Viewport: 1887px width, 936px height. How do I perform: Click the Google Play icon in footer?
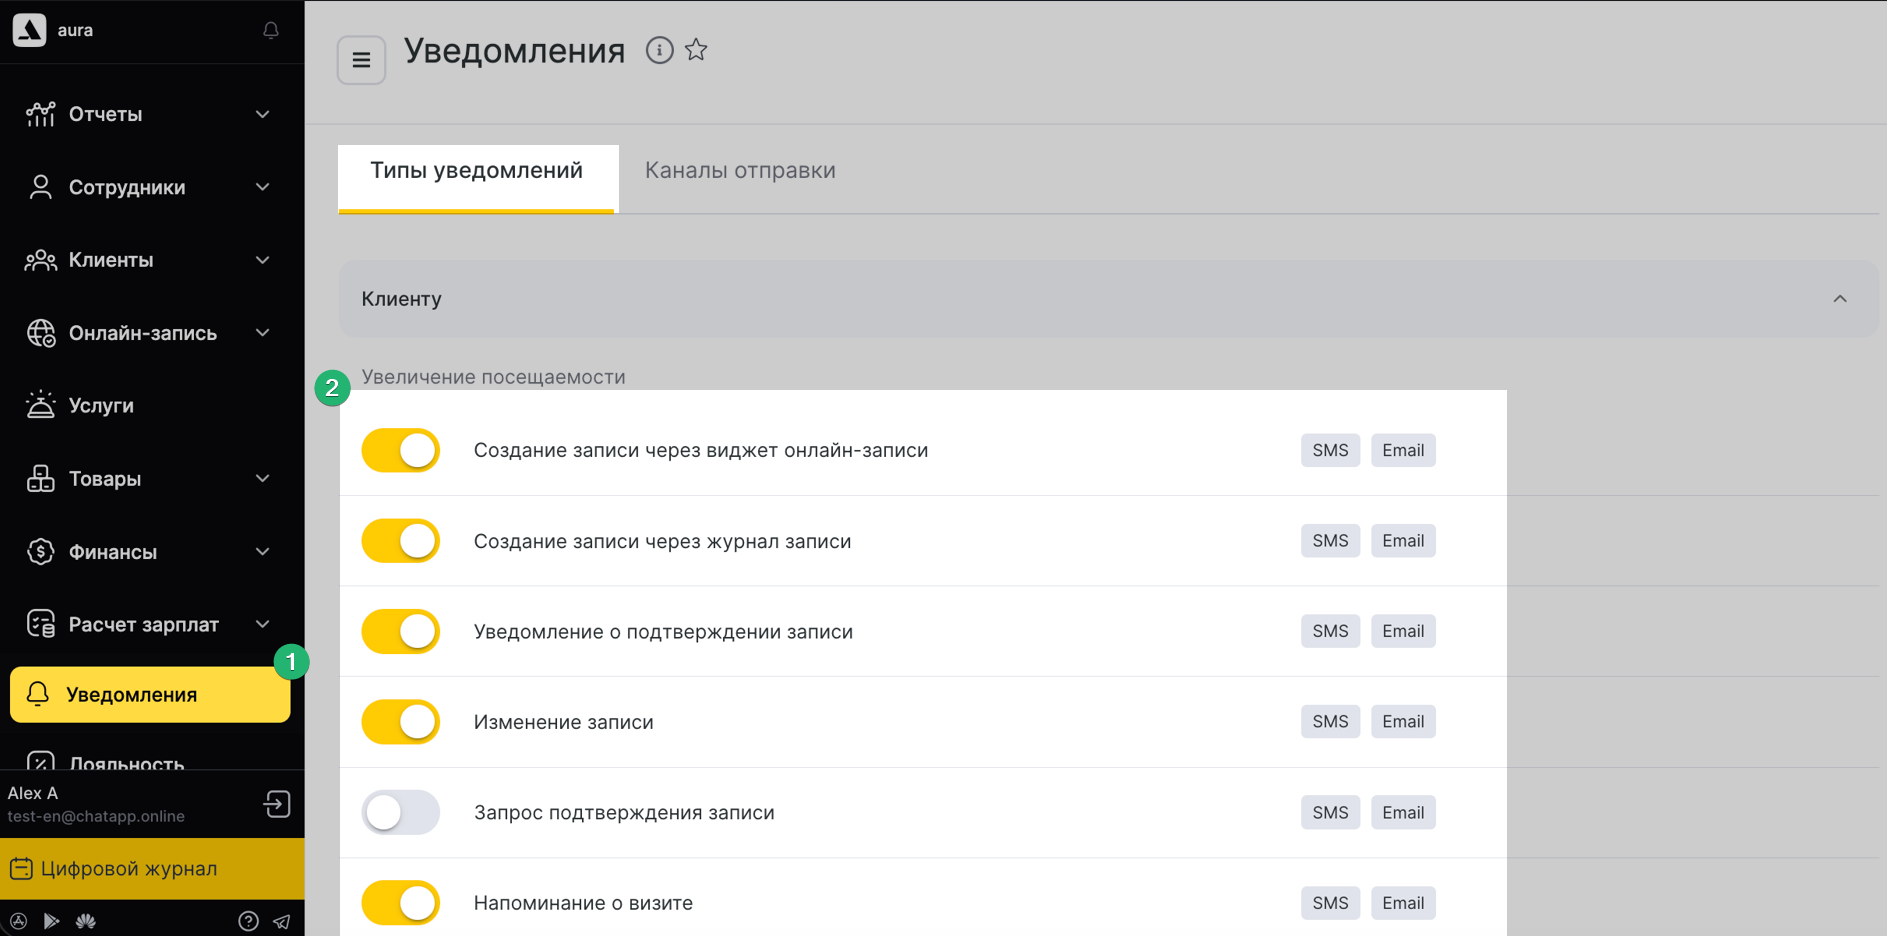pos(51,921)
